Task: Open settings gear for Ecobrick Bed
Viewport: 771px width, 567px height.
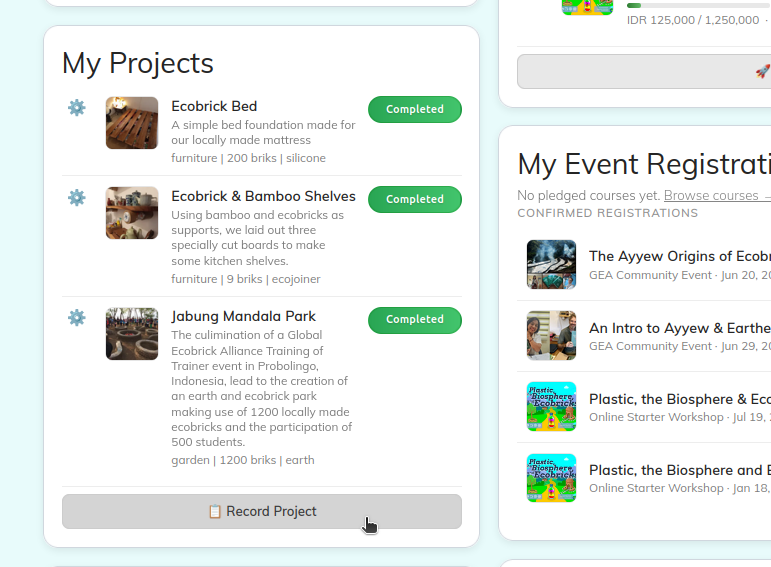Action: pos(77,108)
